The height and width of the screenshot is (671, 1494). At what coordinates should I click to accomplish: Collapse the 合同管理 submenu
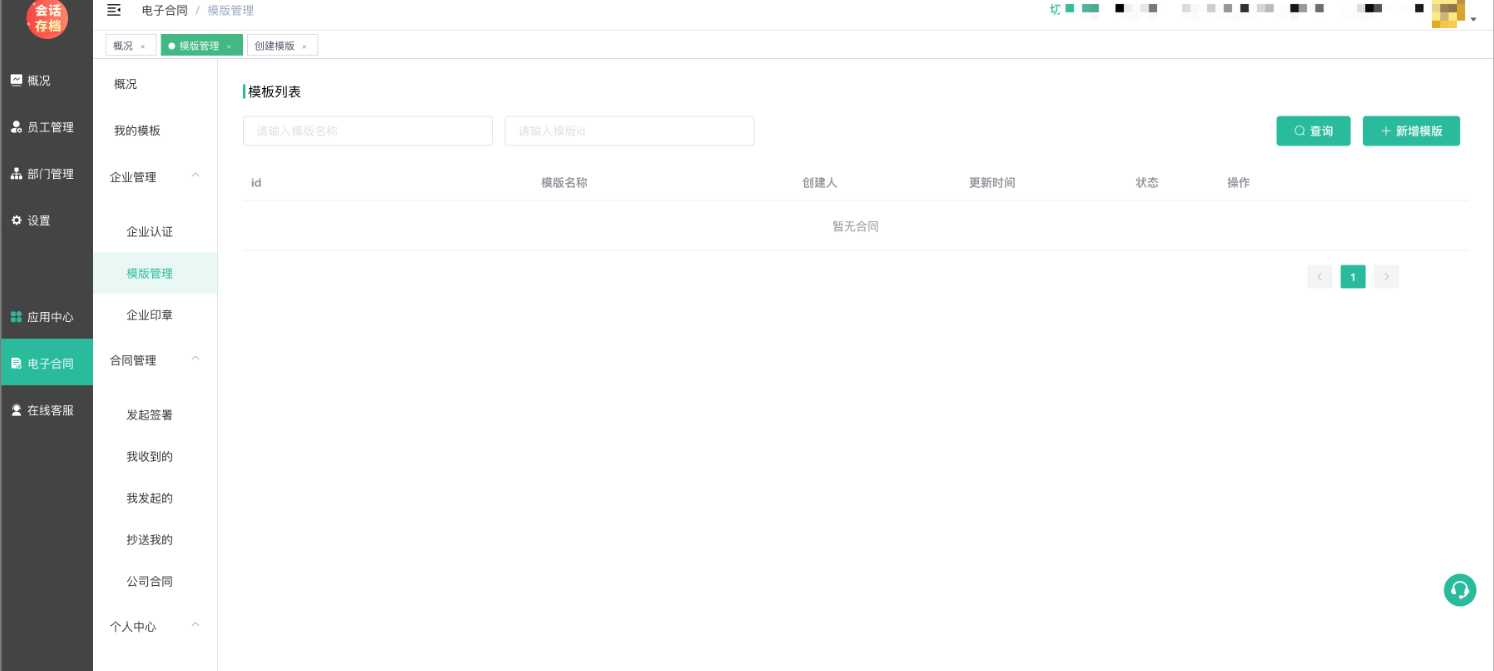[196, 359]
